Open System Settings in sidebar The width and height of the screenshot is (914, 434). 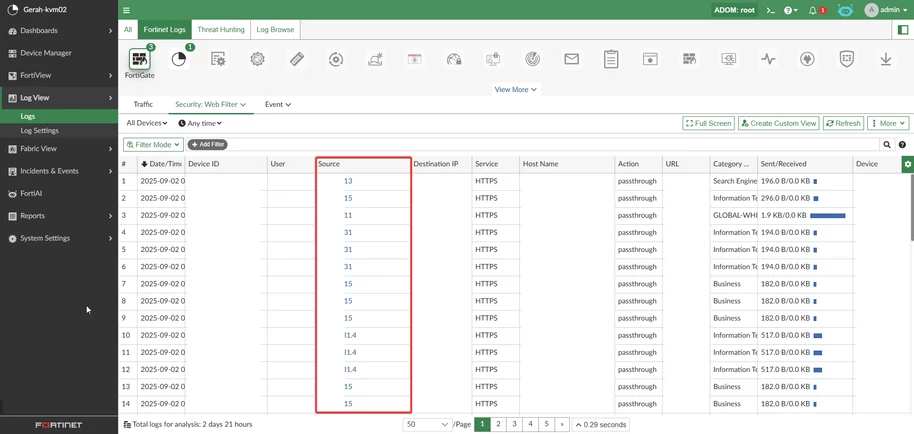59,238
